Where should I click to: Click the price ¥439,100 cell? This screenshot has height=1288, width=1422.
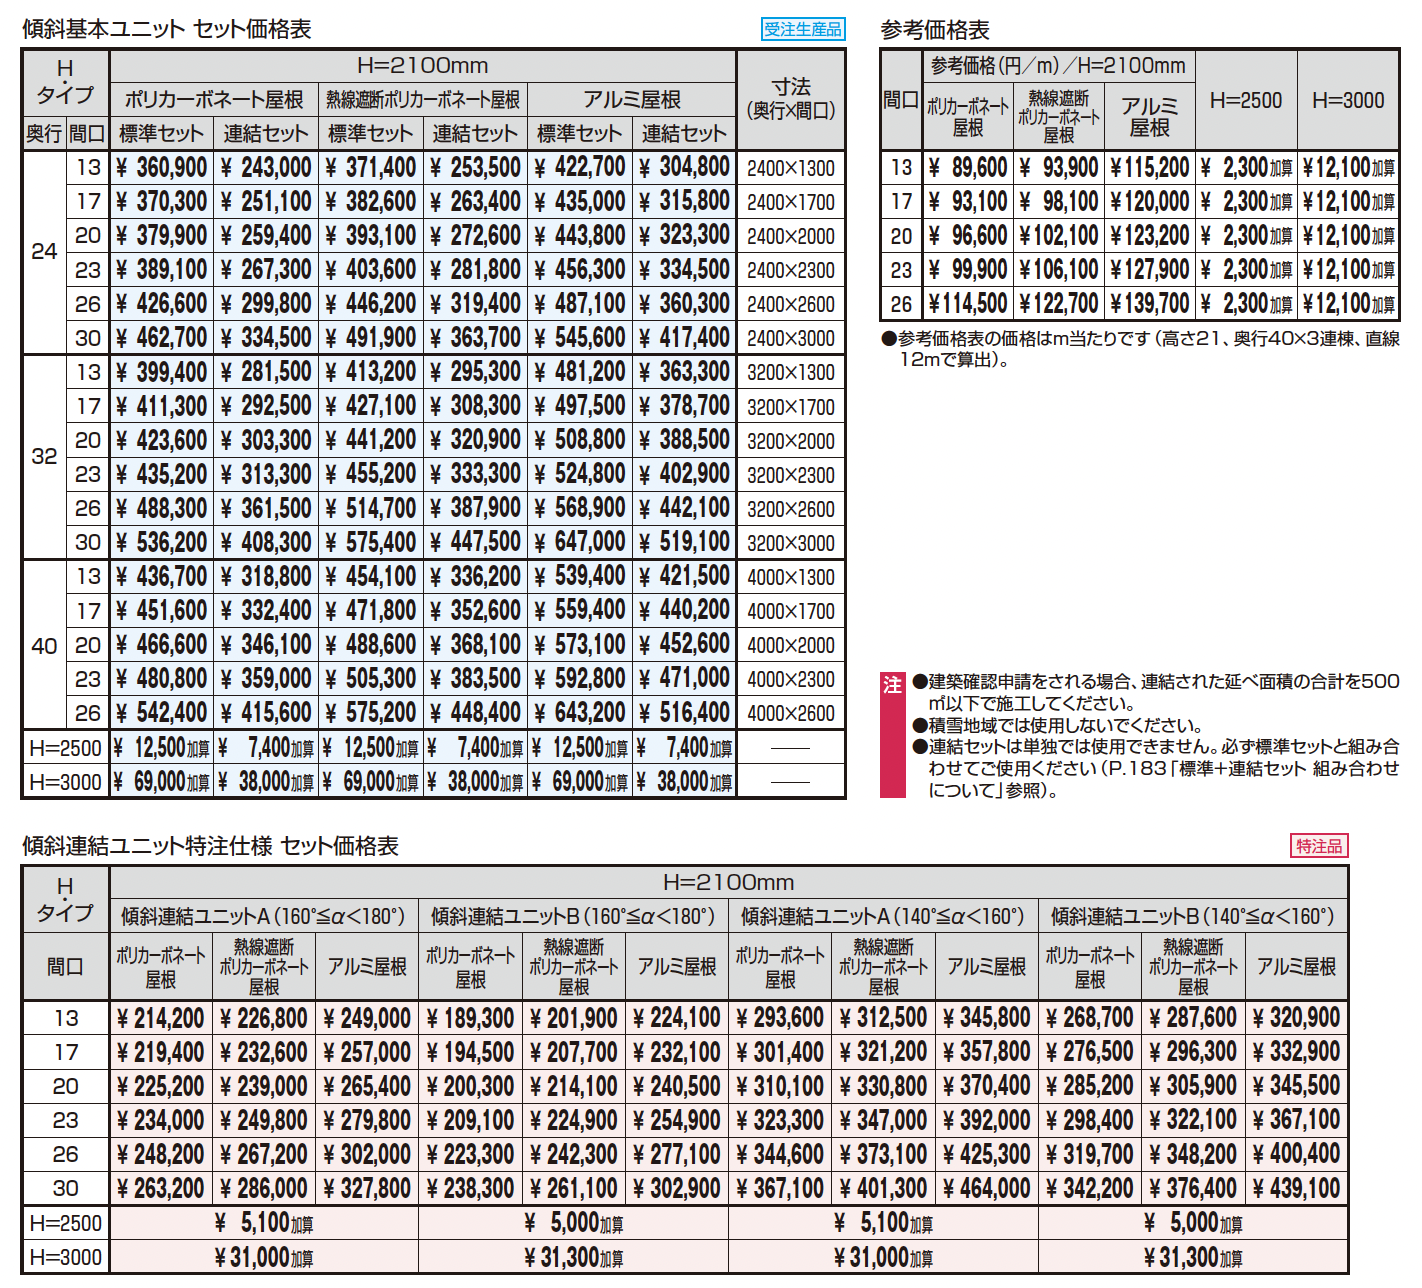(1296, 1189)
